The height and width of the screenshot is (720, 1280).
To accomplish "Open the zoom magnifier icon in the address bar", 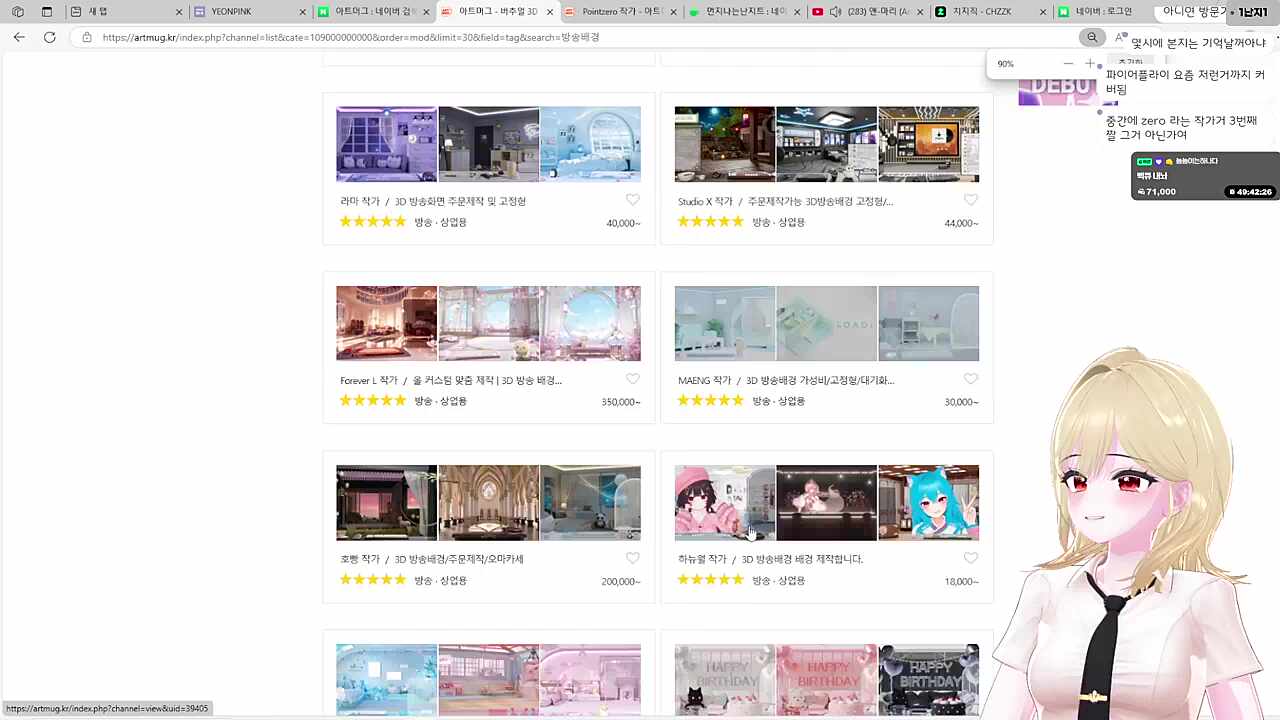I will pos(1092,37).
